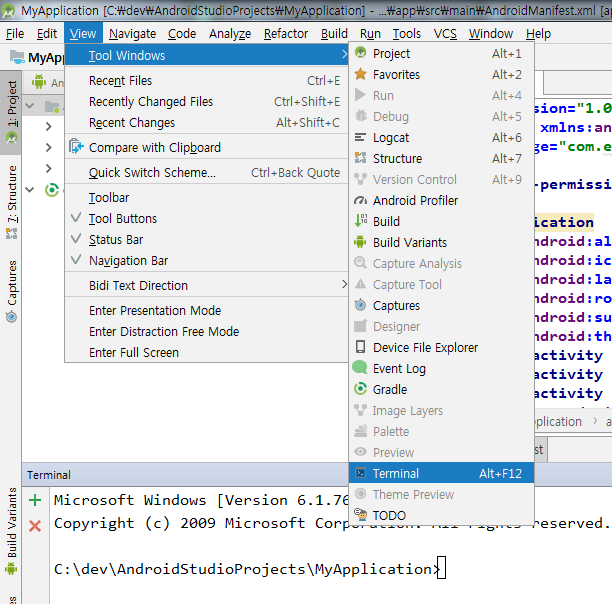The width and height of the screenshot is (612, 604).
Task: Choose Compare with Clipboard
Action: 154,148
